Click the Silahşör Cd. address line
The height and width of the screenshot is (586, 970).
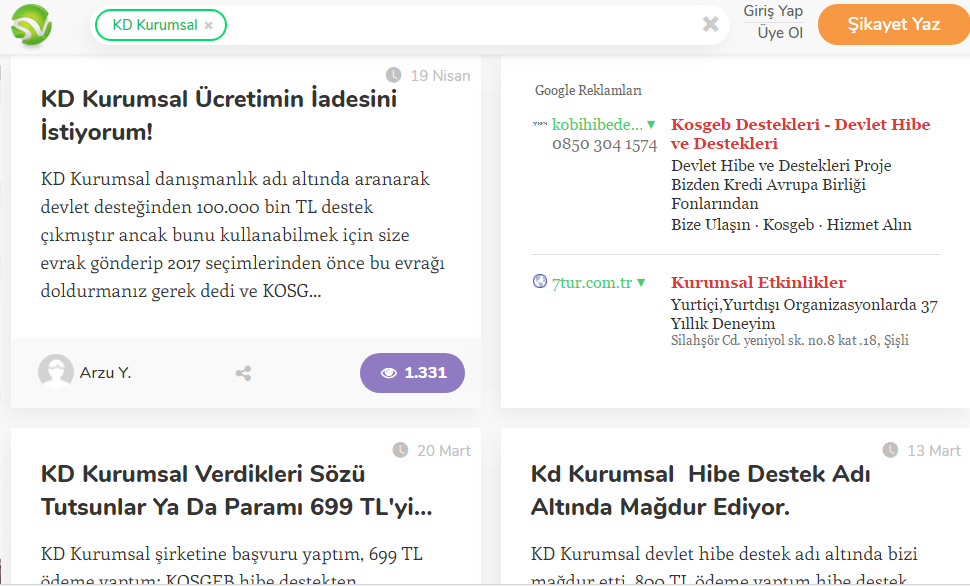pos(790,340)
